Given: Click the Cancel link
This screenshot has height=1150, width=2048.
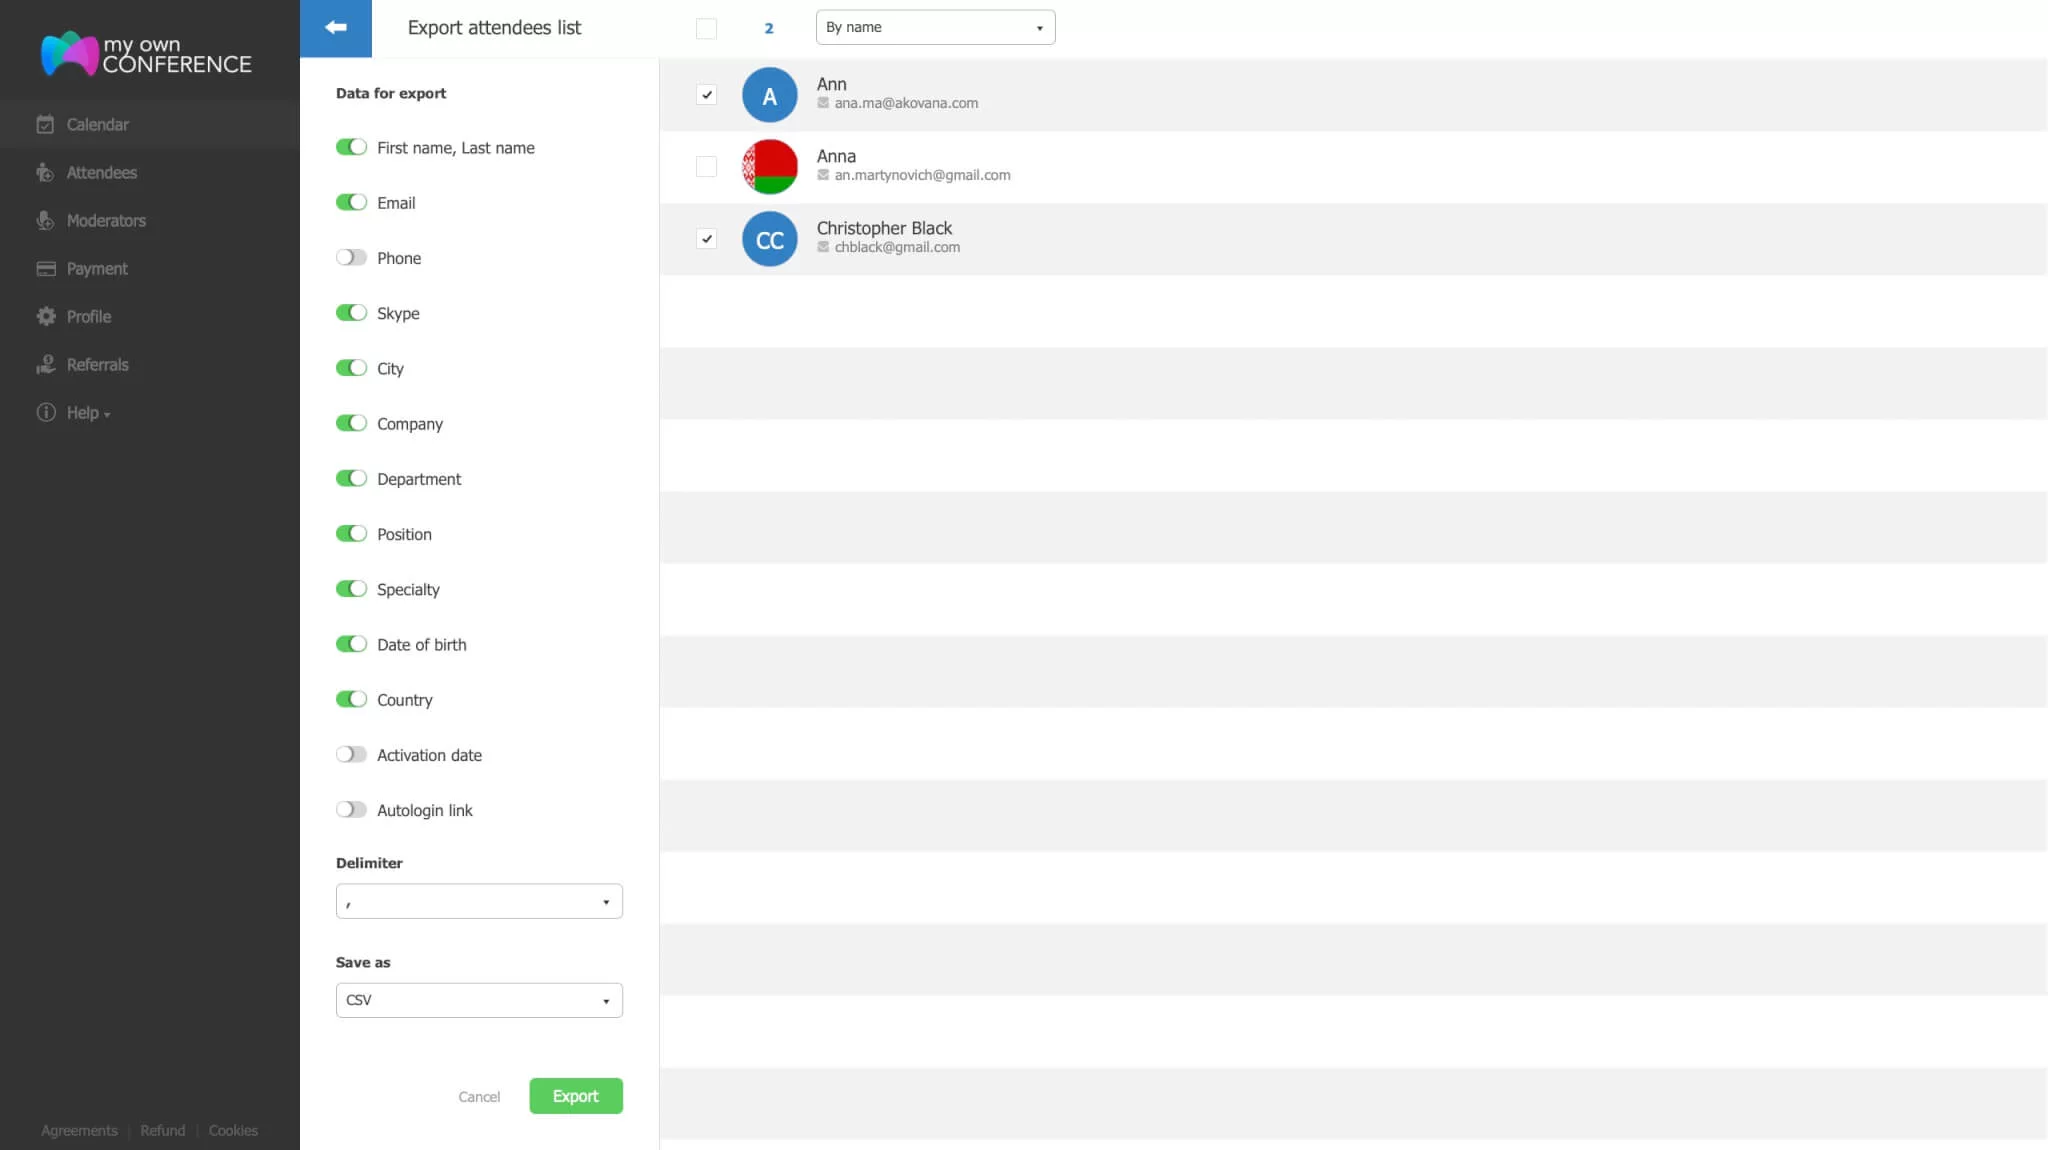Looking at the screenshot, I should pos(479,1097).
